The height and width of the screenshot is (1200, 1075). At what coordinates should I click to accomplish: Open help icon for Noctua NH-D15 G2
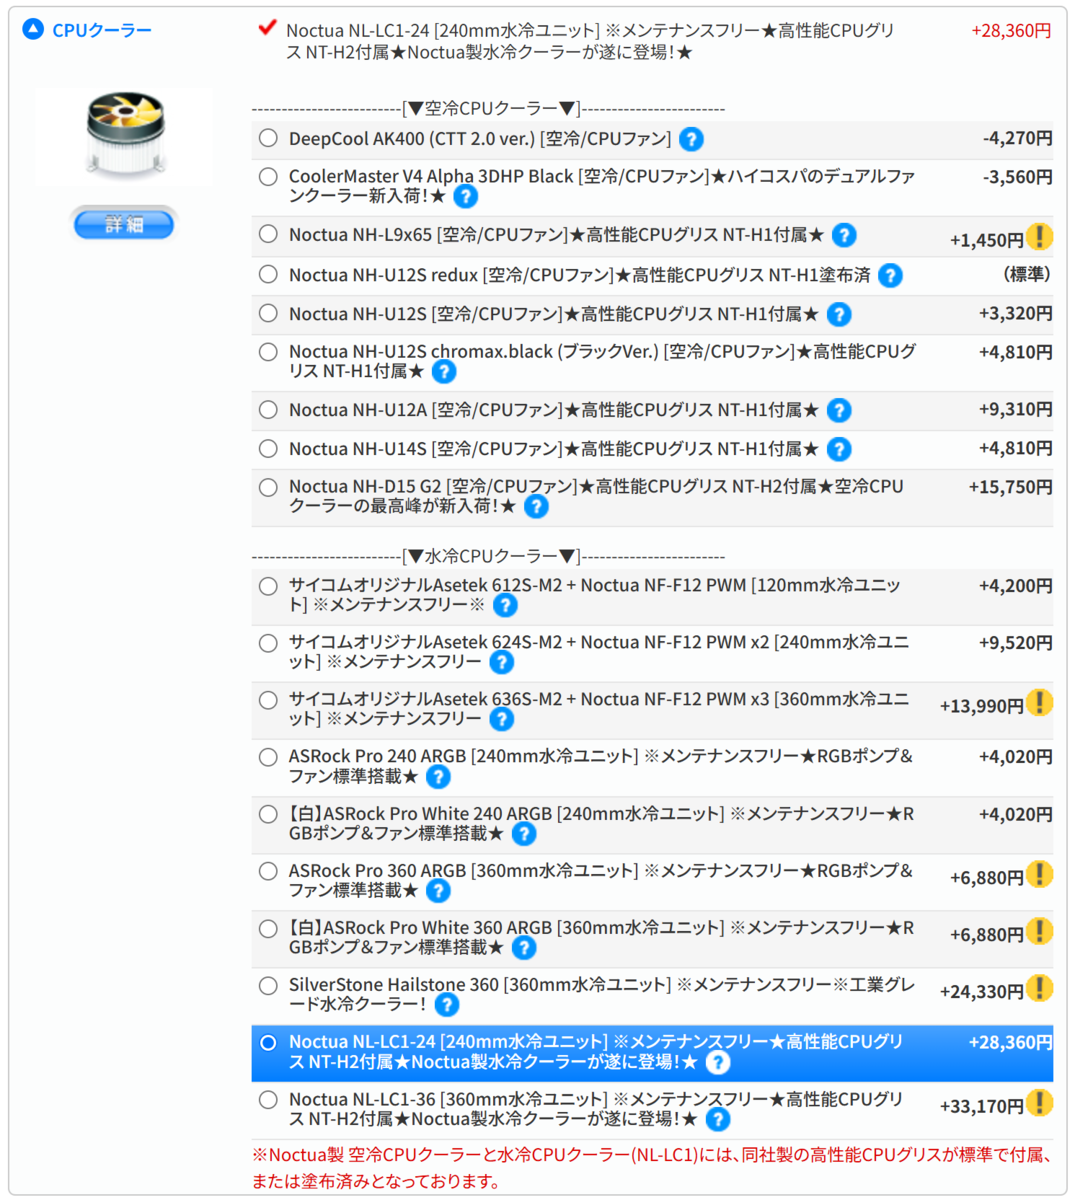(536, 506)
